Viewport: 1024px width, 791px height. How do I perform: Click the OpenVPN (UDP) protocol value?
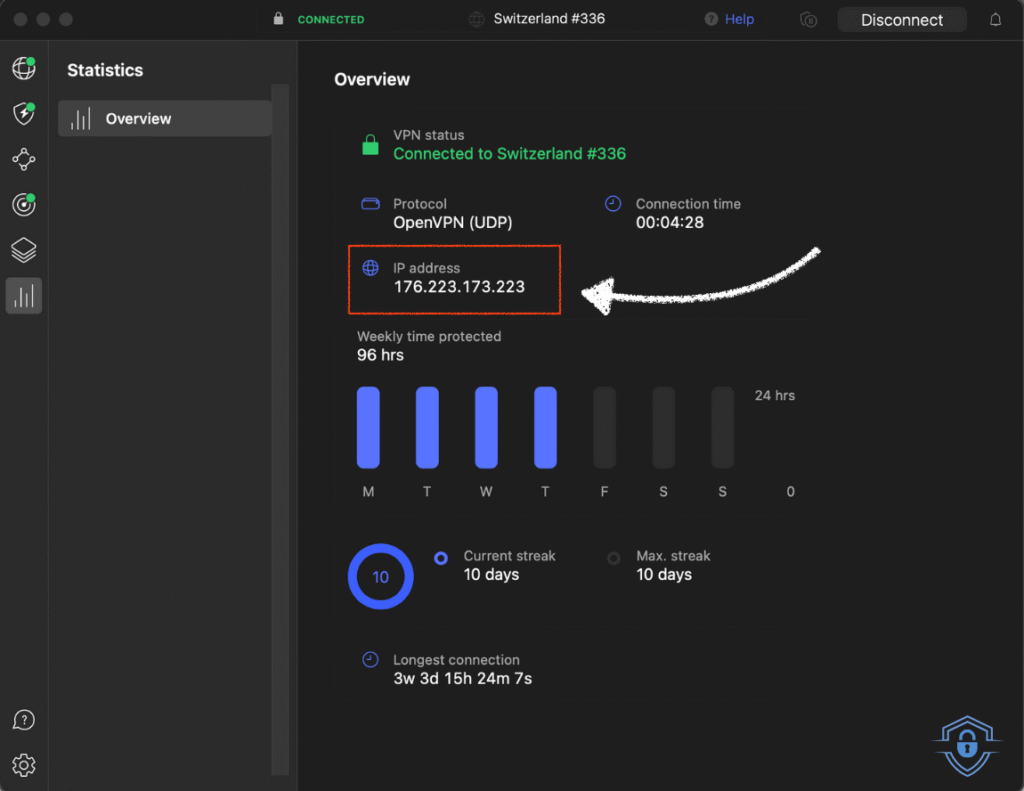[x=453, y=223]
